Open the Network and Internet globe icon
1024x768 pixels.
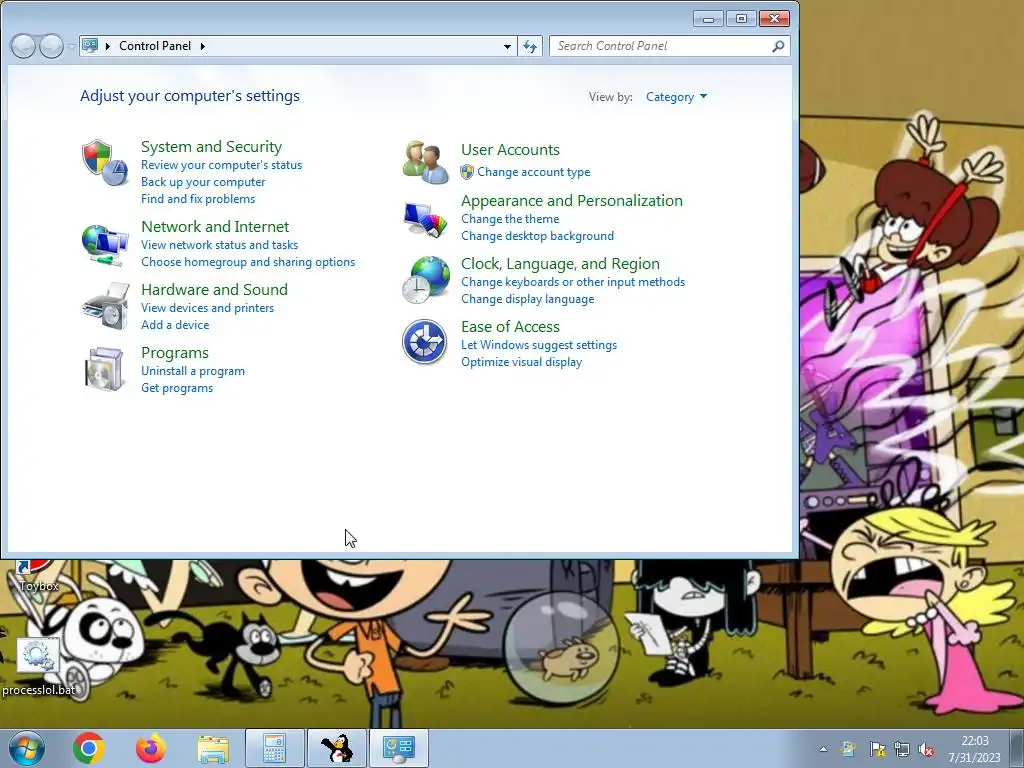pyautogui.click(x=104, y=244)
